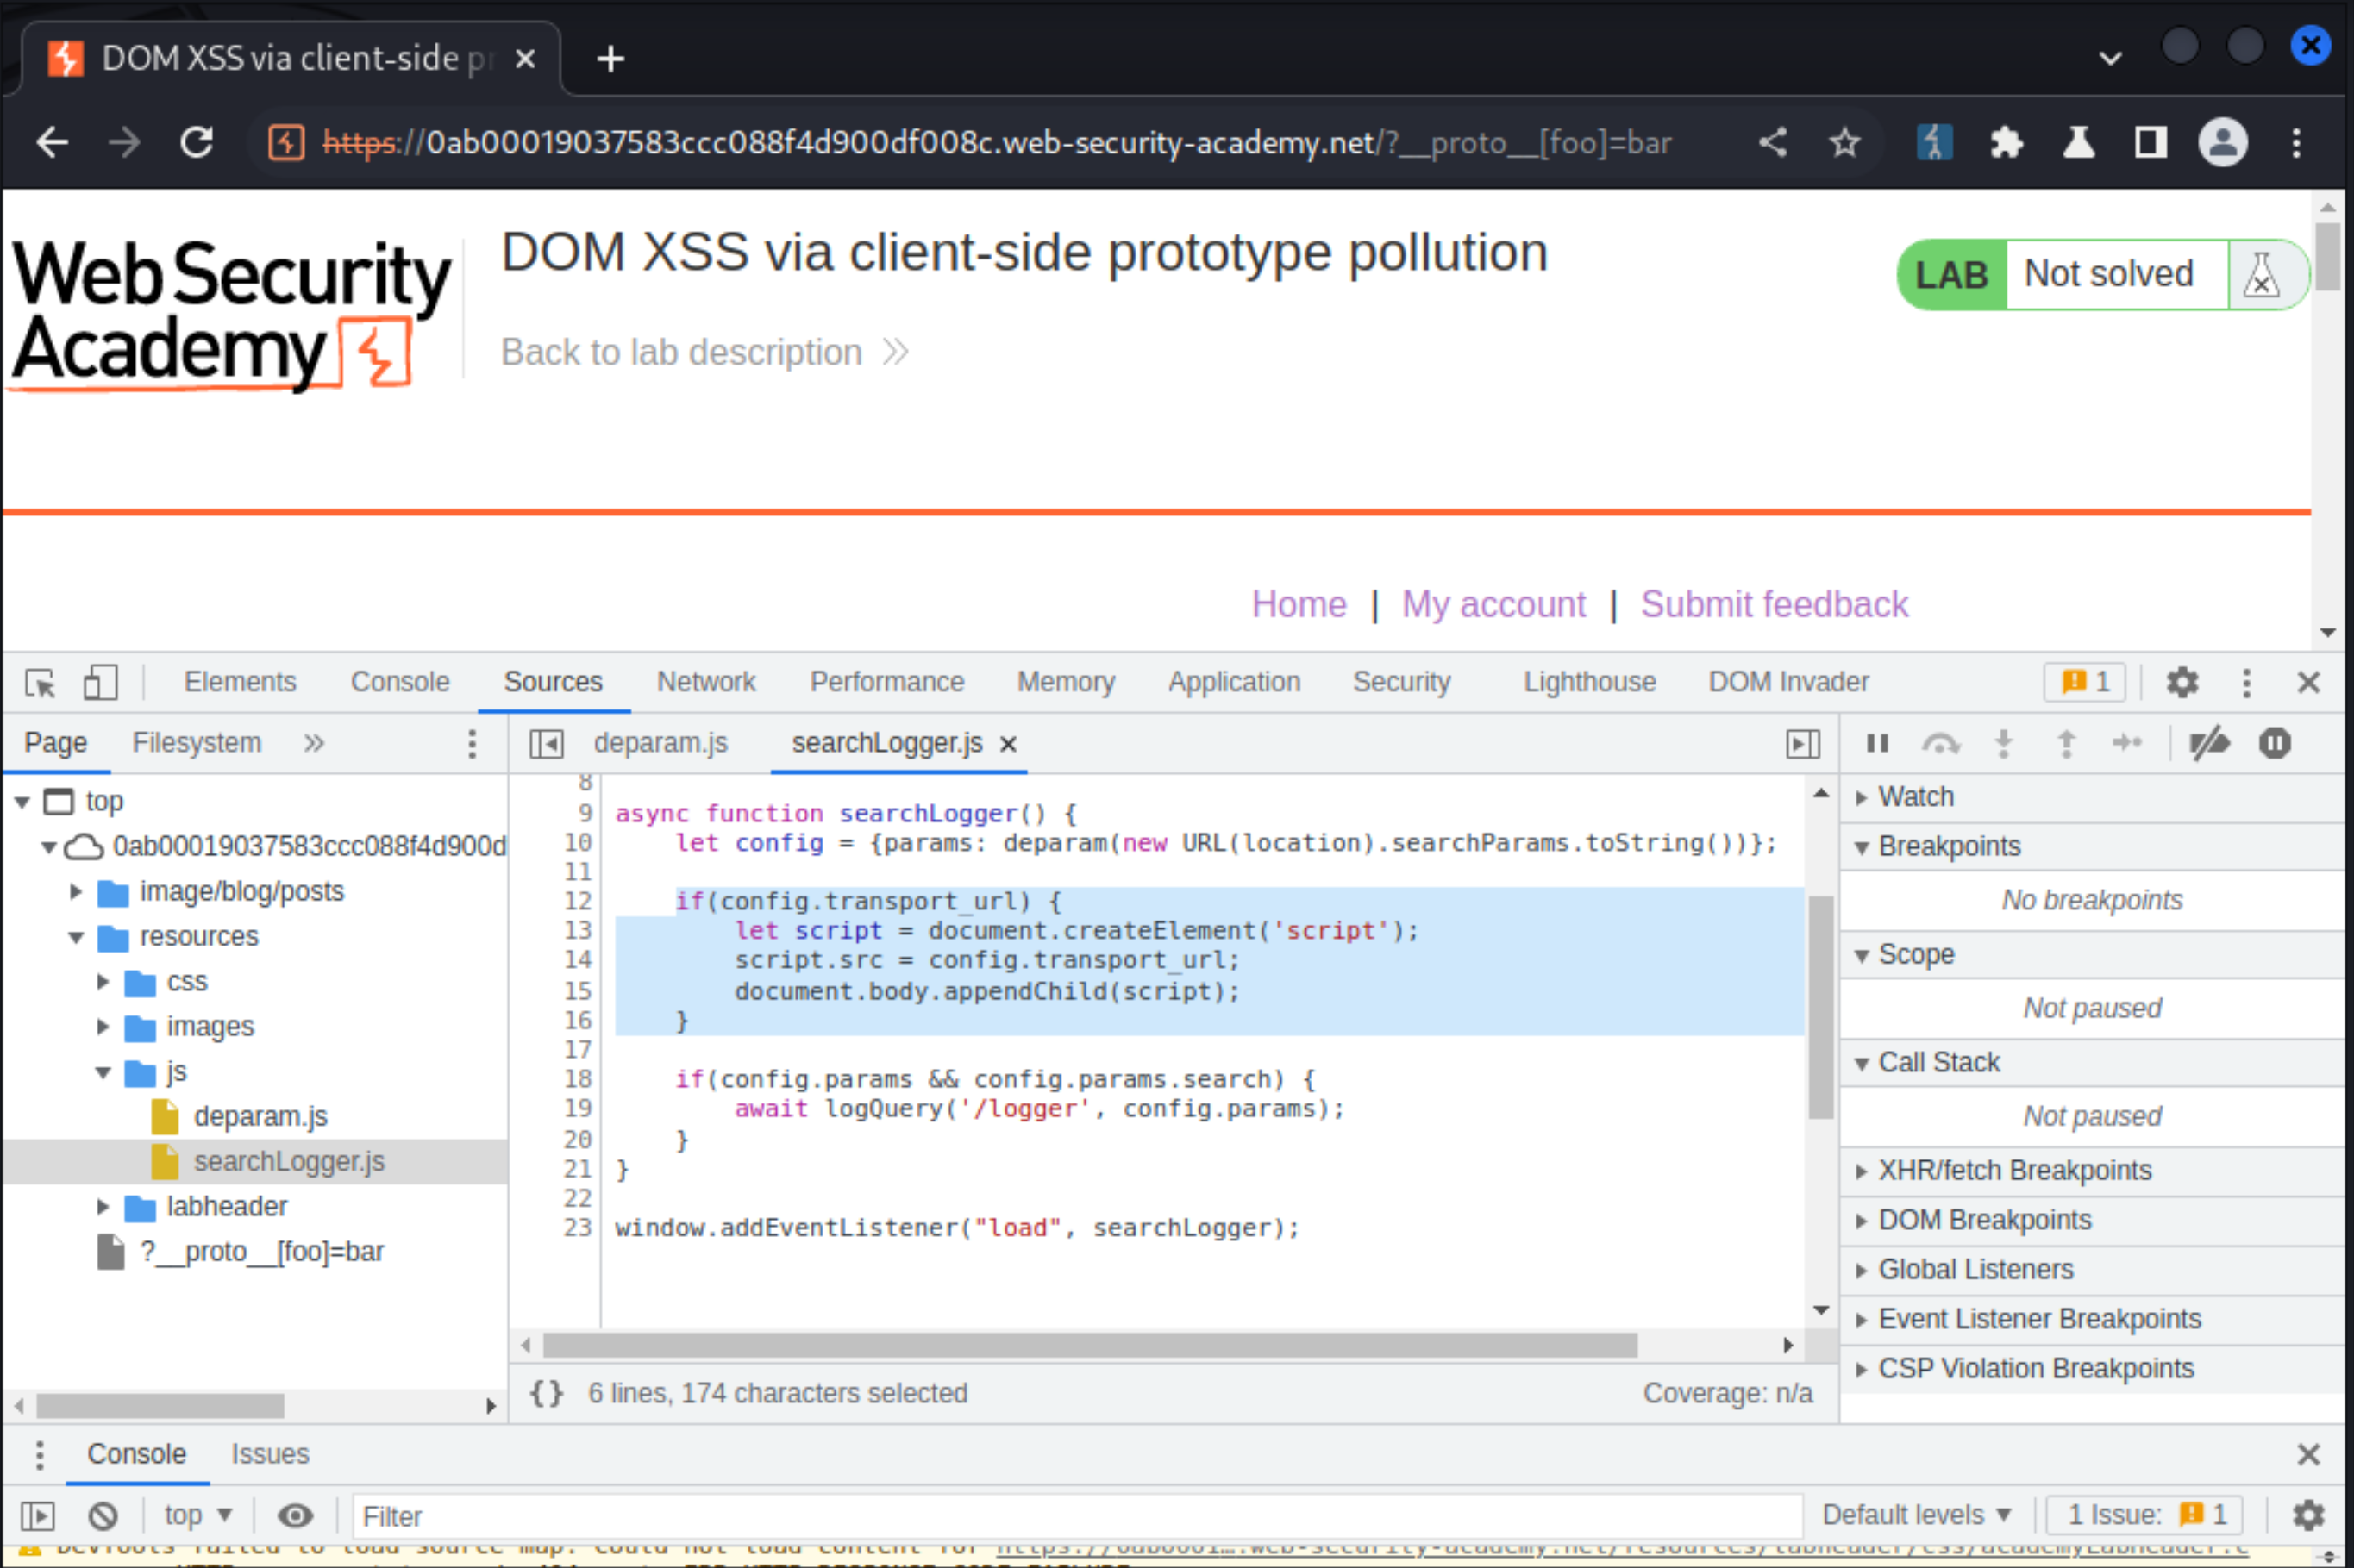Switch to the Network panel
This screenshot has width=2354, height=1568.
(x=706, y=683)
